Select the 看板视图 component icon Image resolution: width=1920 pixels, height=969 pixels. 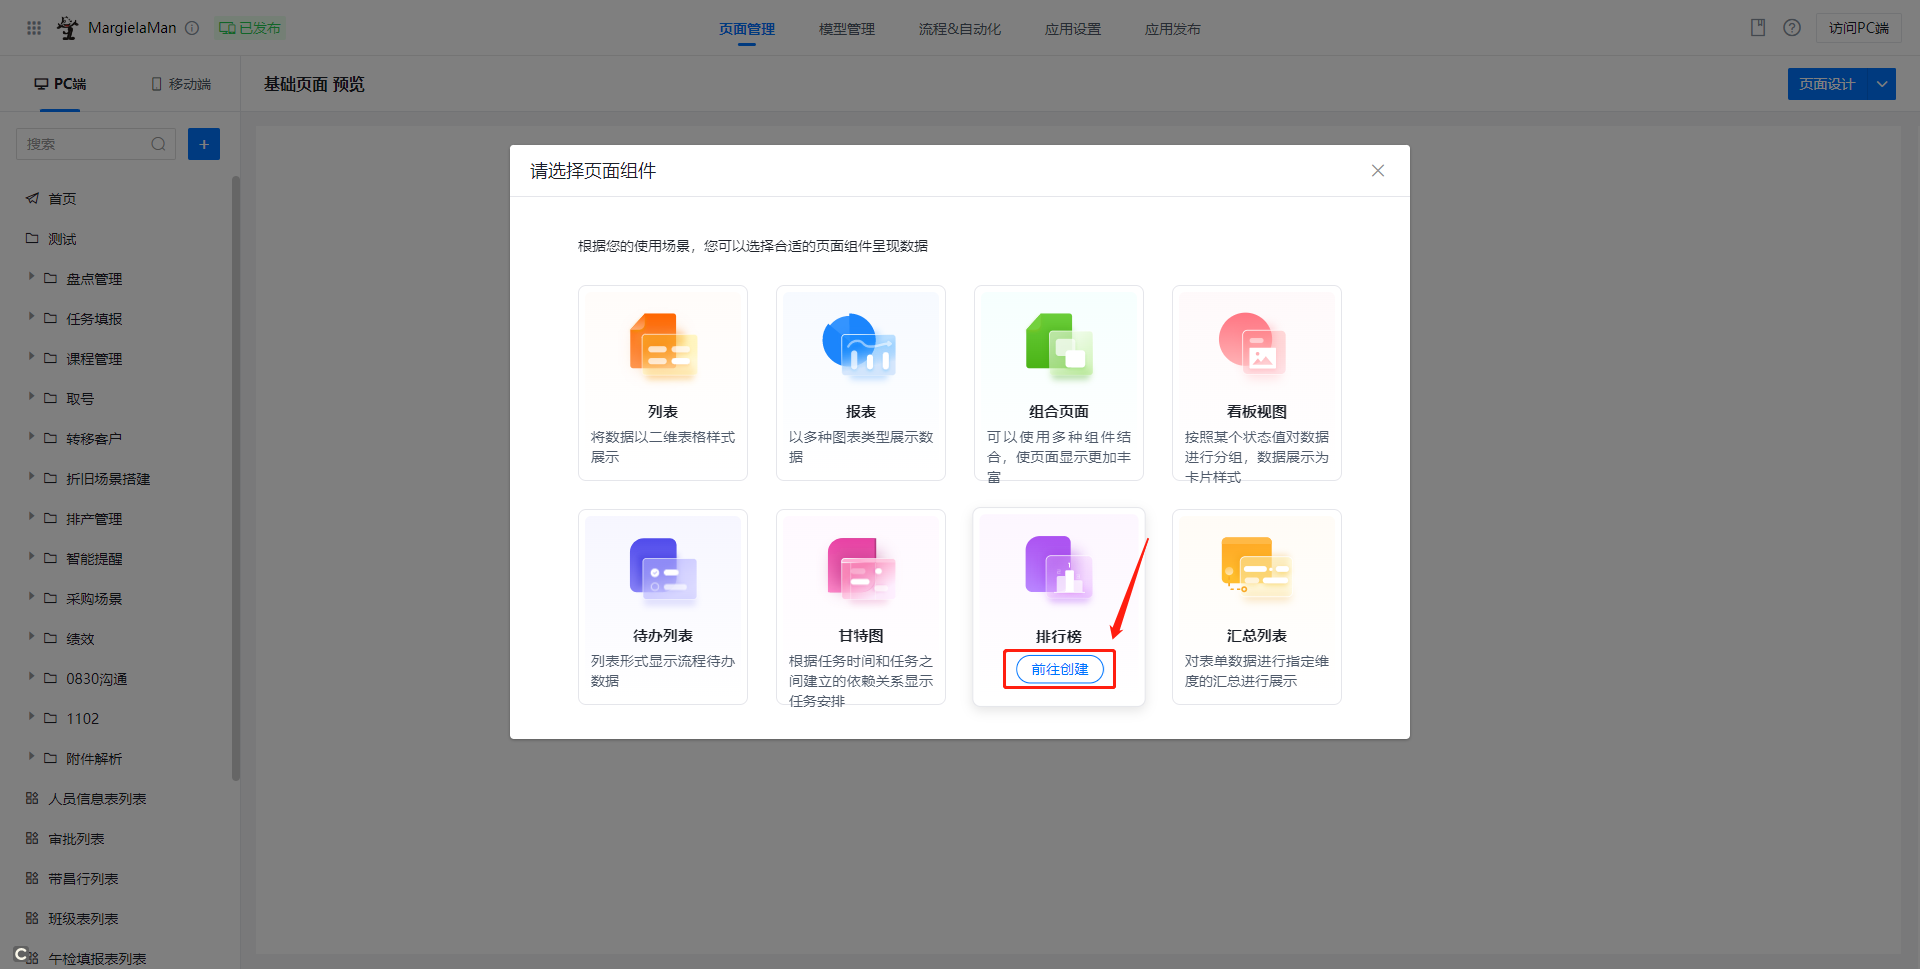click(1254, 344)
